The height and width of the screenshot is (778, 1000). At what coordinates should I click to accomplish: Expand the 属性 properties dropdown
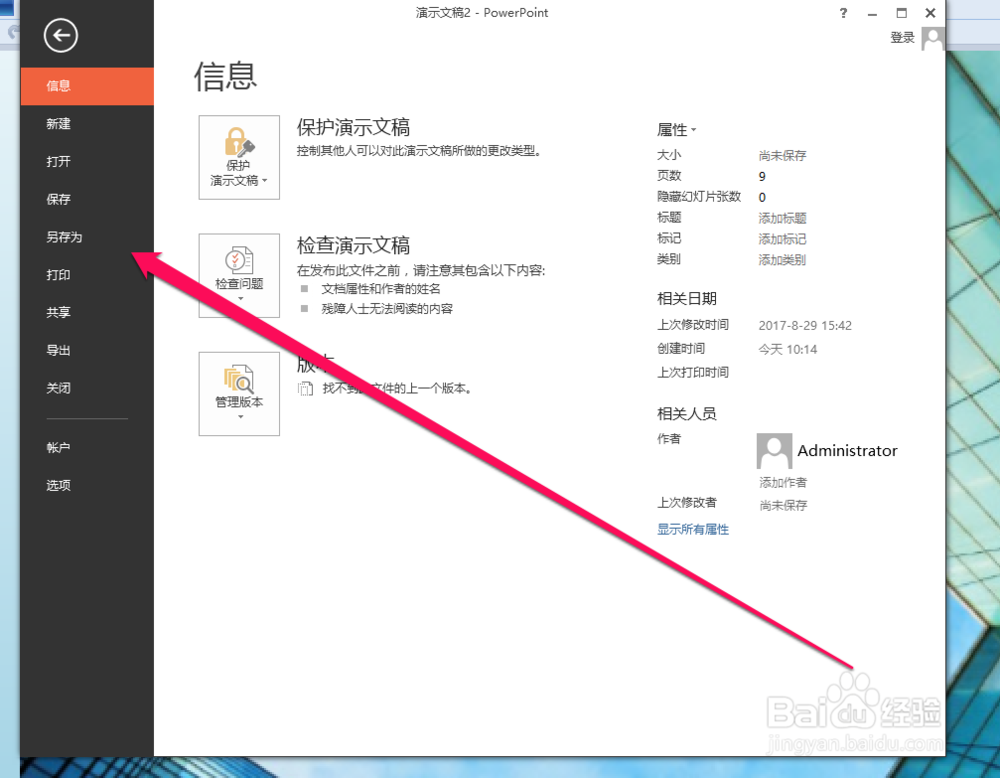677,130
